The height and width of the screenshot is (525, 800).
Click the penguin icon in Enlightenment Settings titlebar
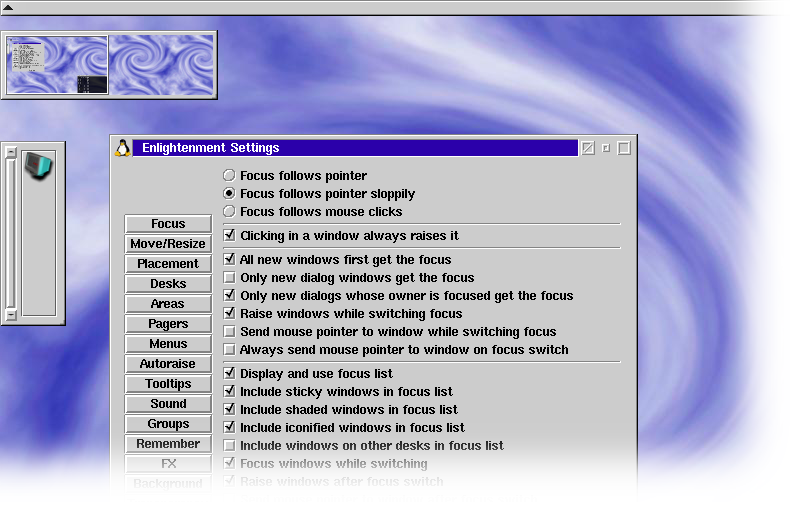click(122, 148)
